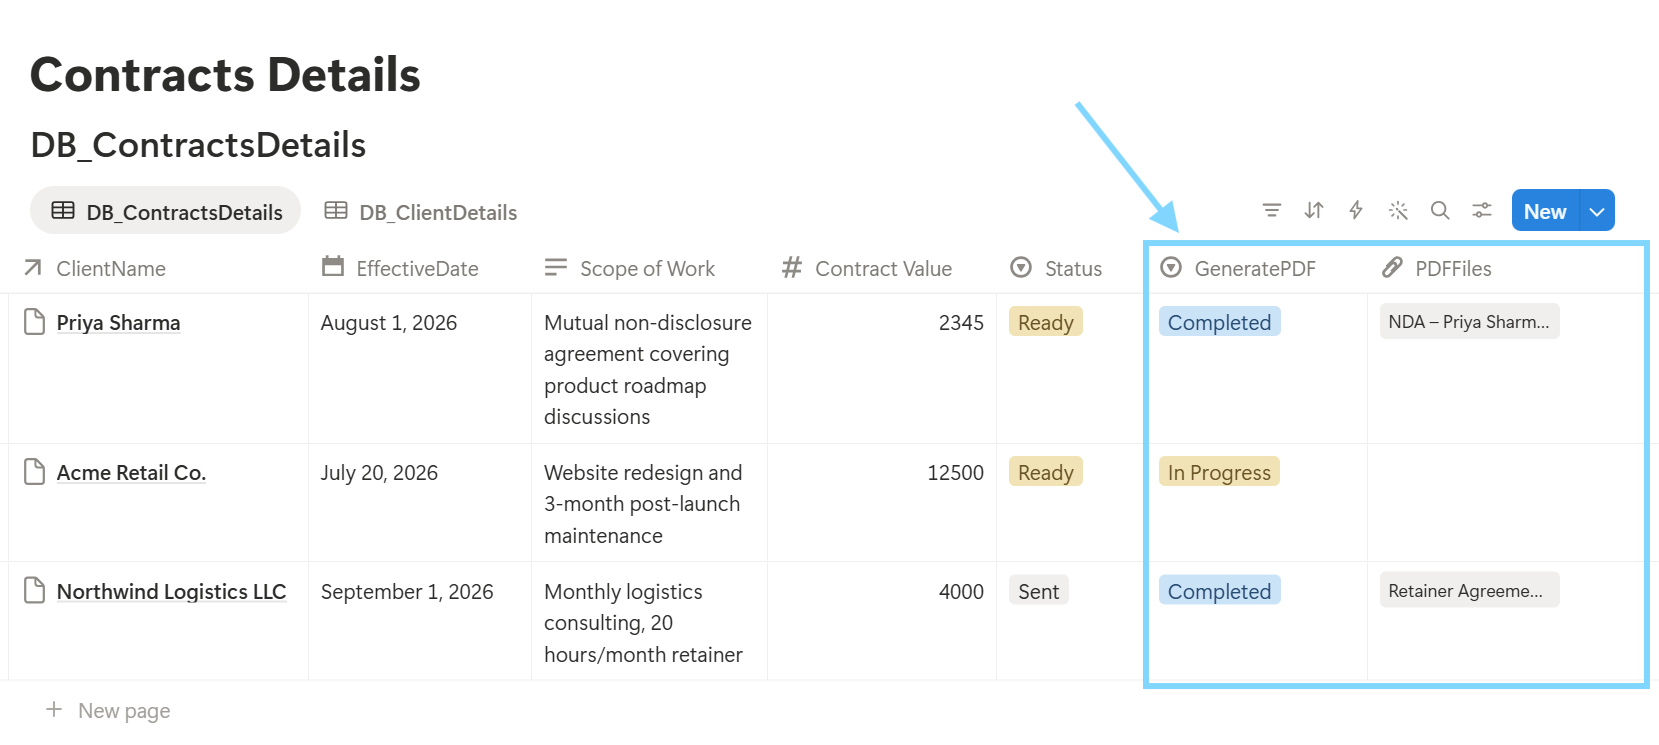Click the New page row
1659x745 pixels.
tap(108, 711)
